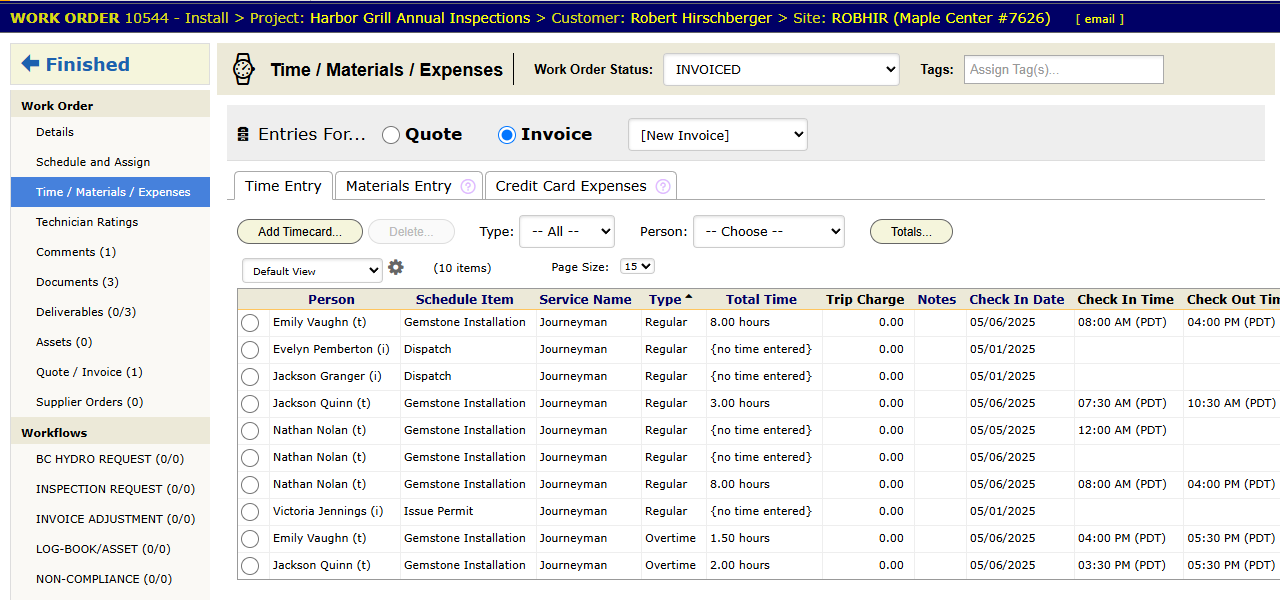Sort by Total Time column header
1280x600 pixels.
[761, 299]
